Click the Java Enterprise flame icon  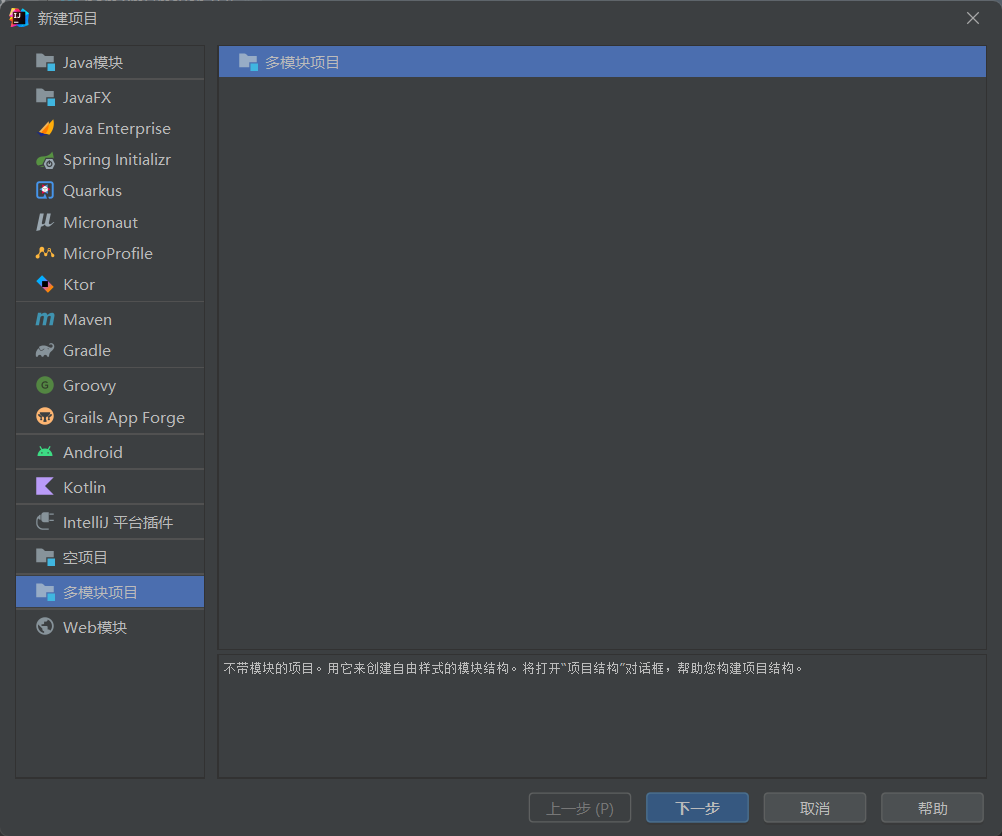45,128
